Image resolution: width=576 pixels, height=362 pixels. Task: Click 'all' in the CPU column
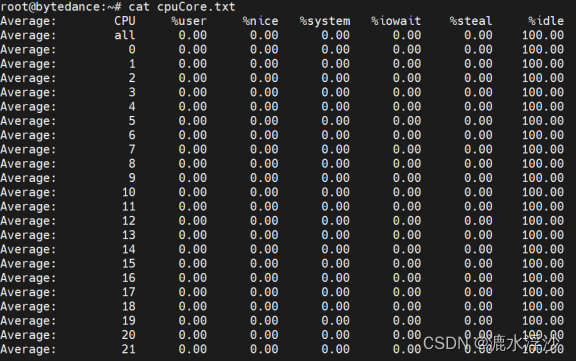coord(125,35)
